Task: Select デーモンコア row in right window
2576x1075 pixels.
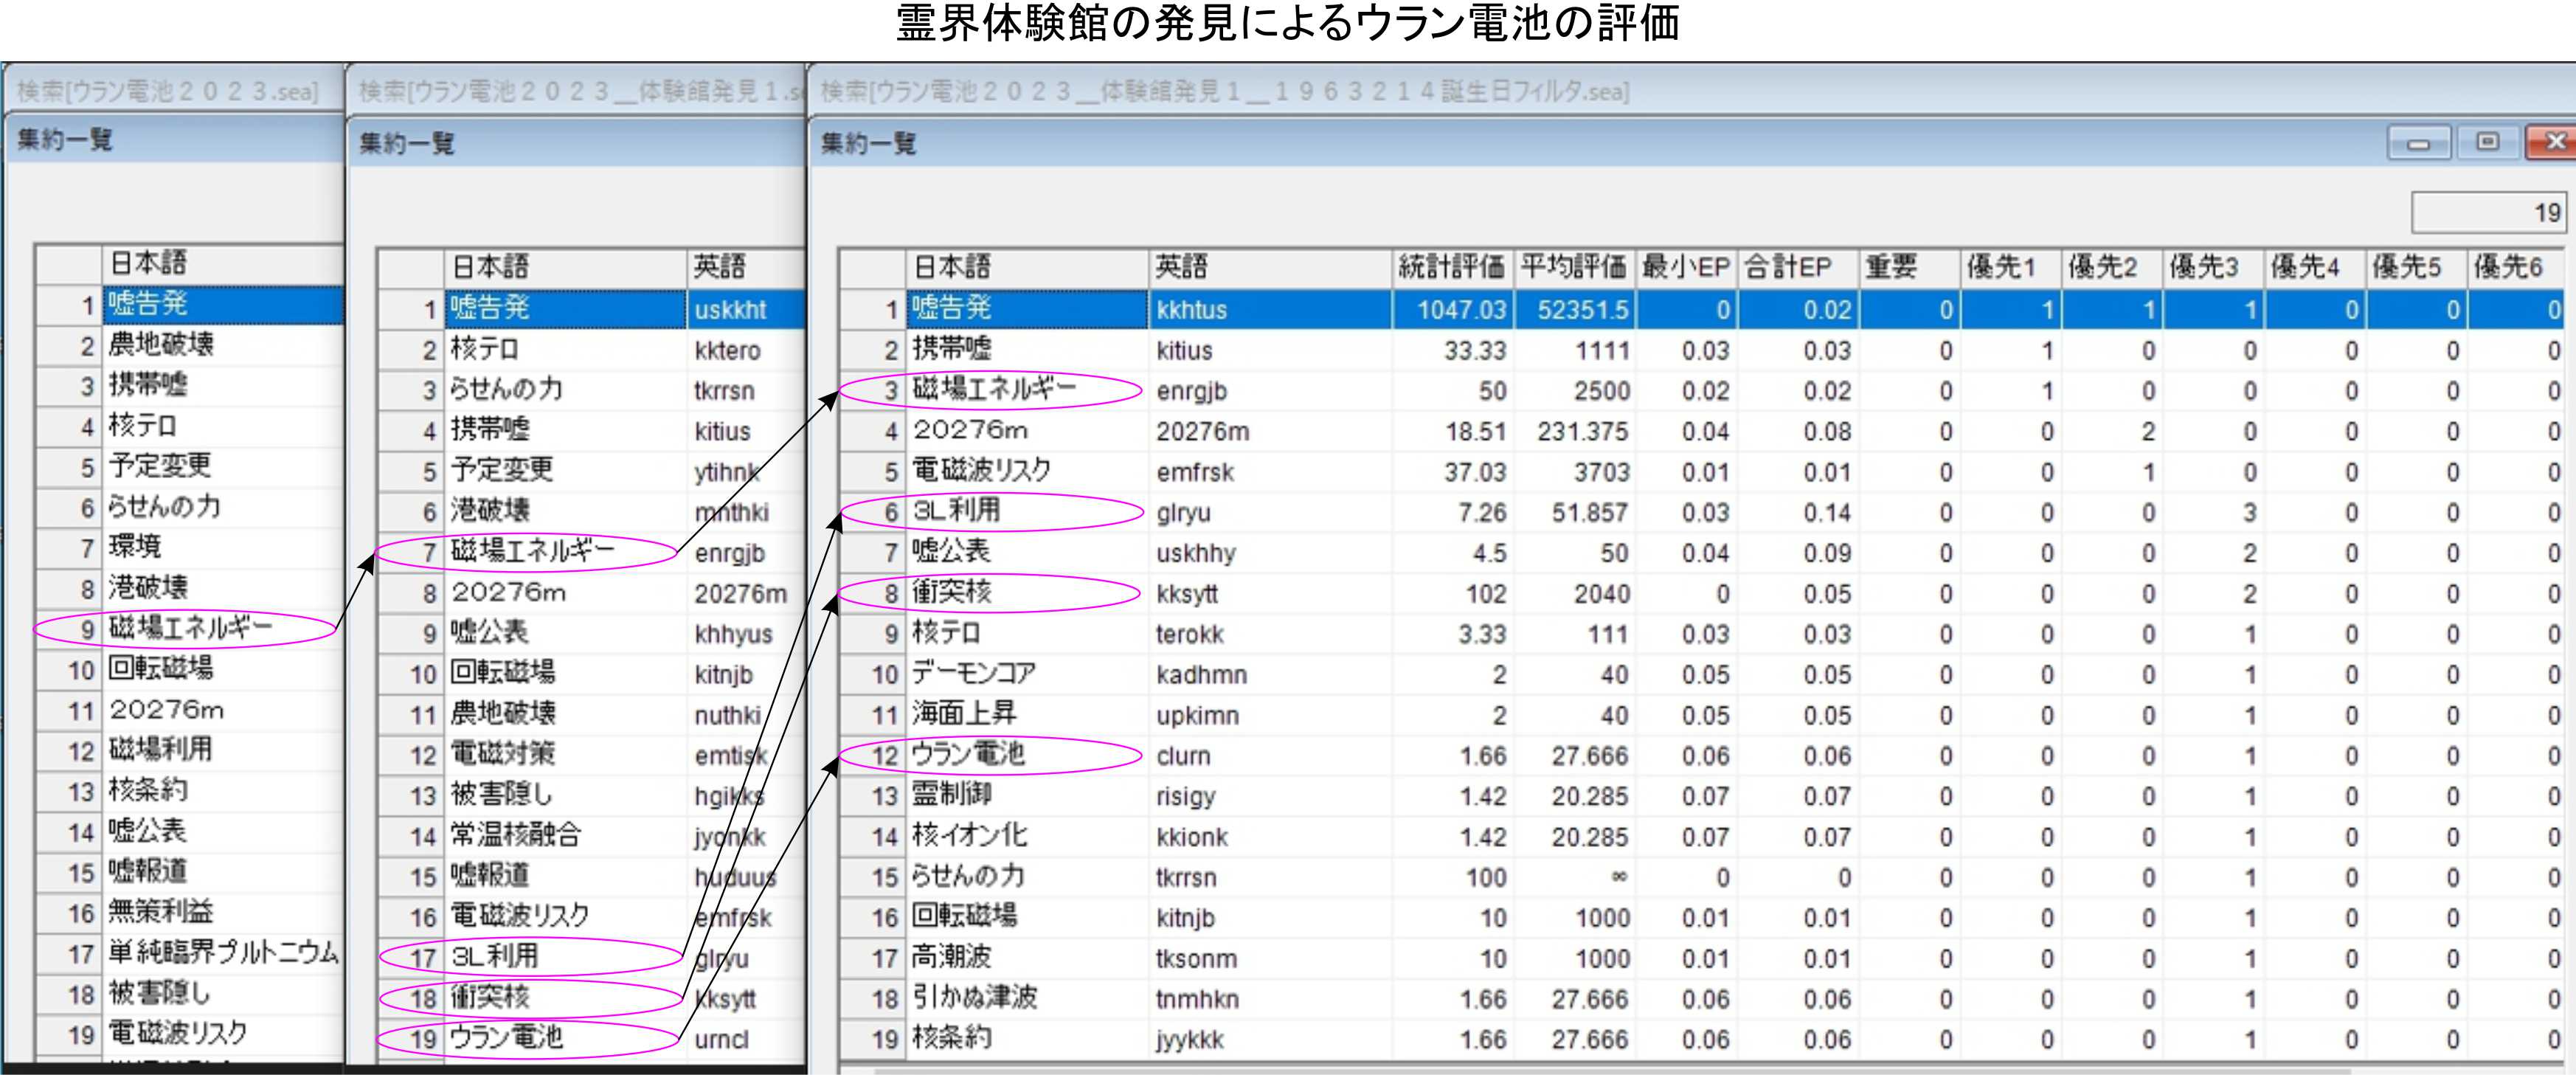Action: [1702, 674]
